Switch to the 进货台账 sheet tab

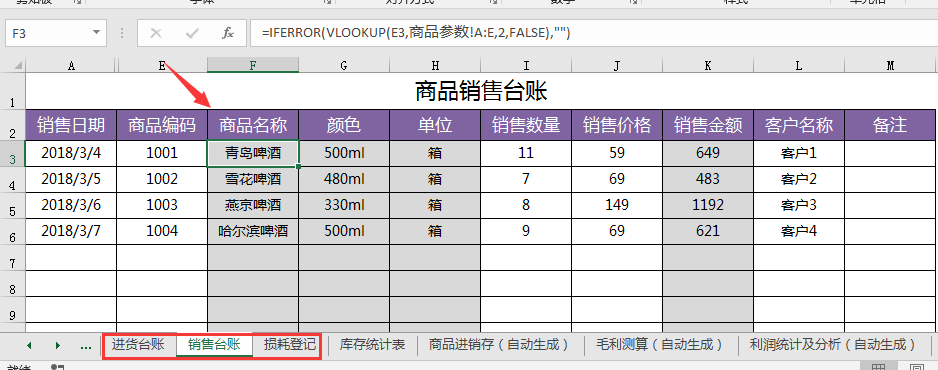(x=138, y=345)
